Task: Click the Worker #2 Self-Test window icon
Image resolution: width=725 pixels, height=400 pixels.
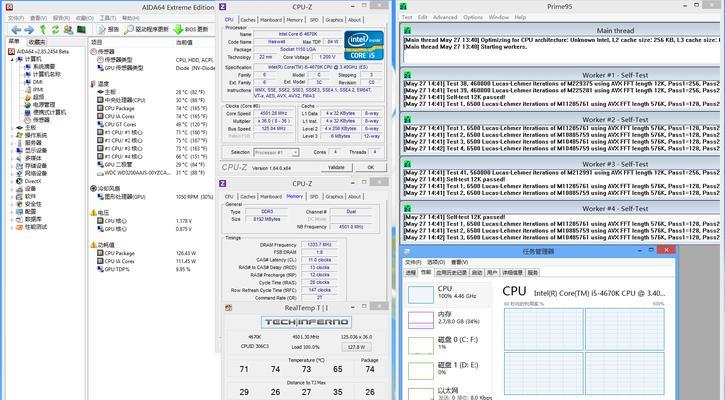Action: click(407, 119)
